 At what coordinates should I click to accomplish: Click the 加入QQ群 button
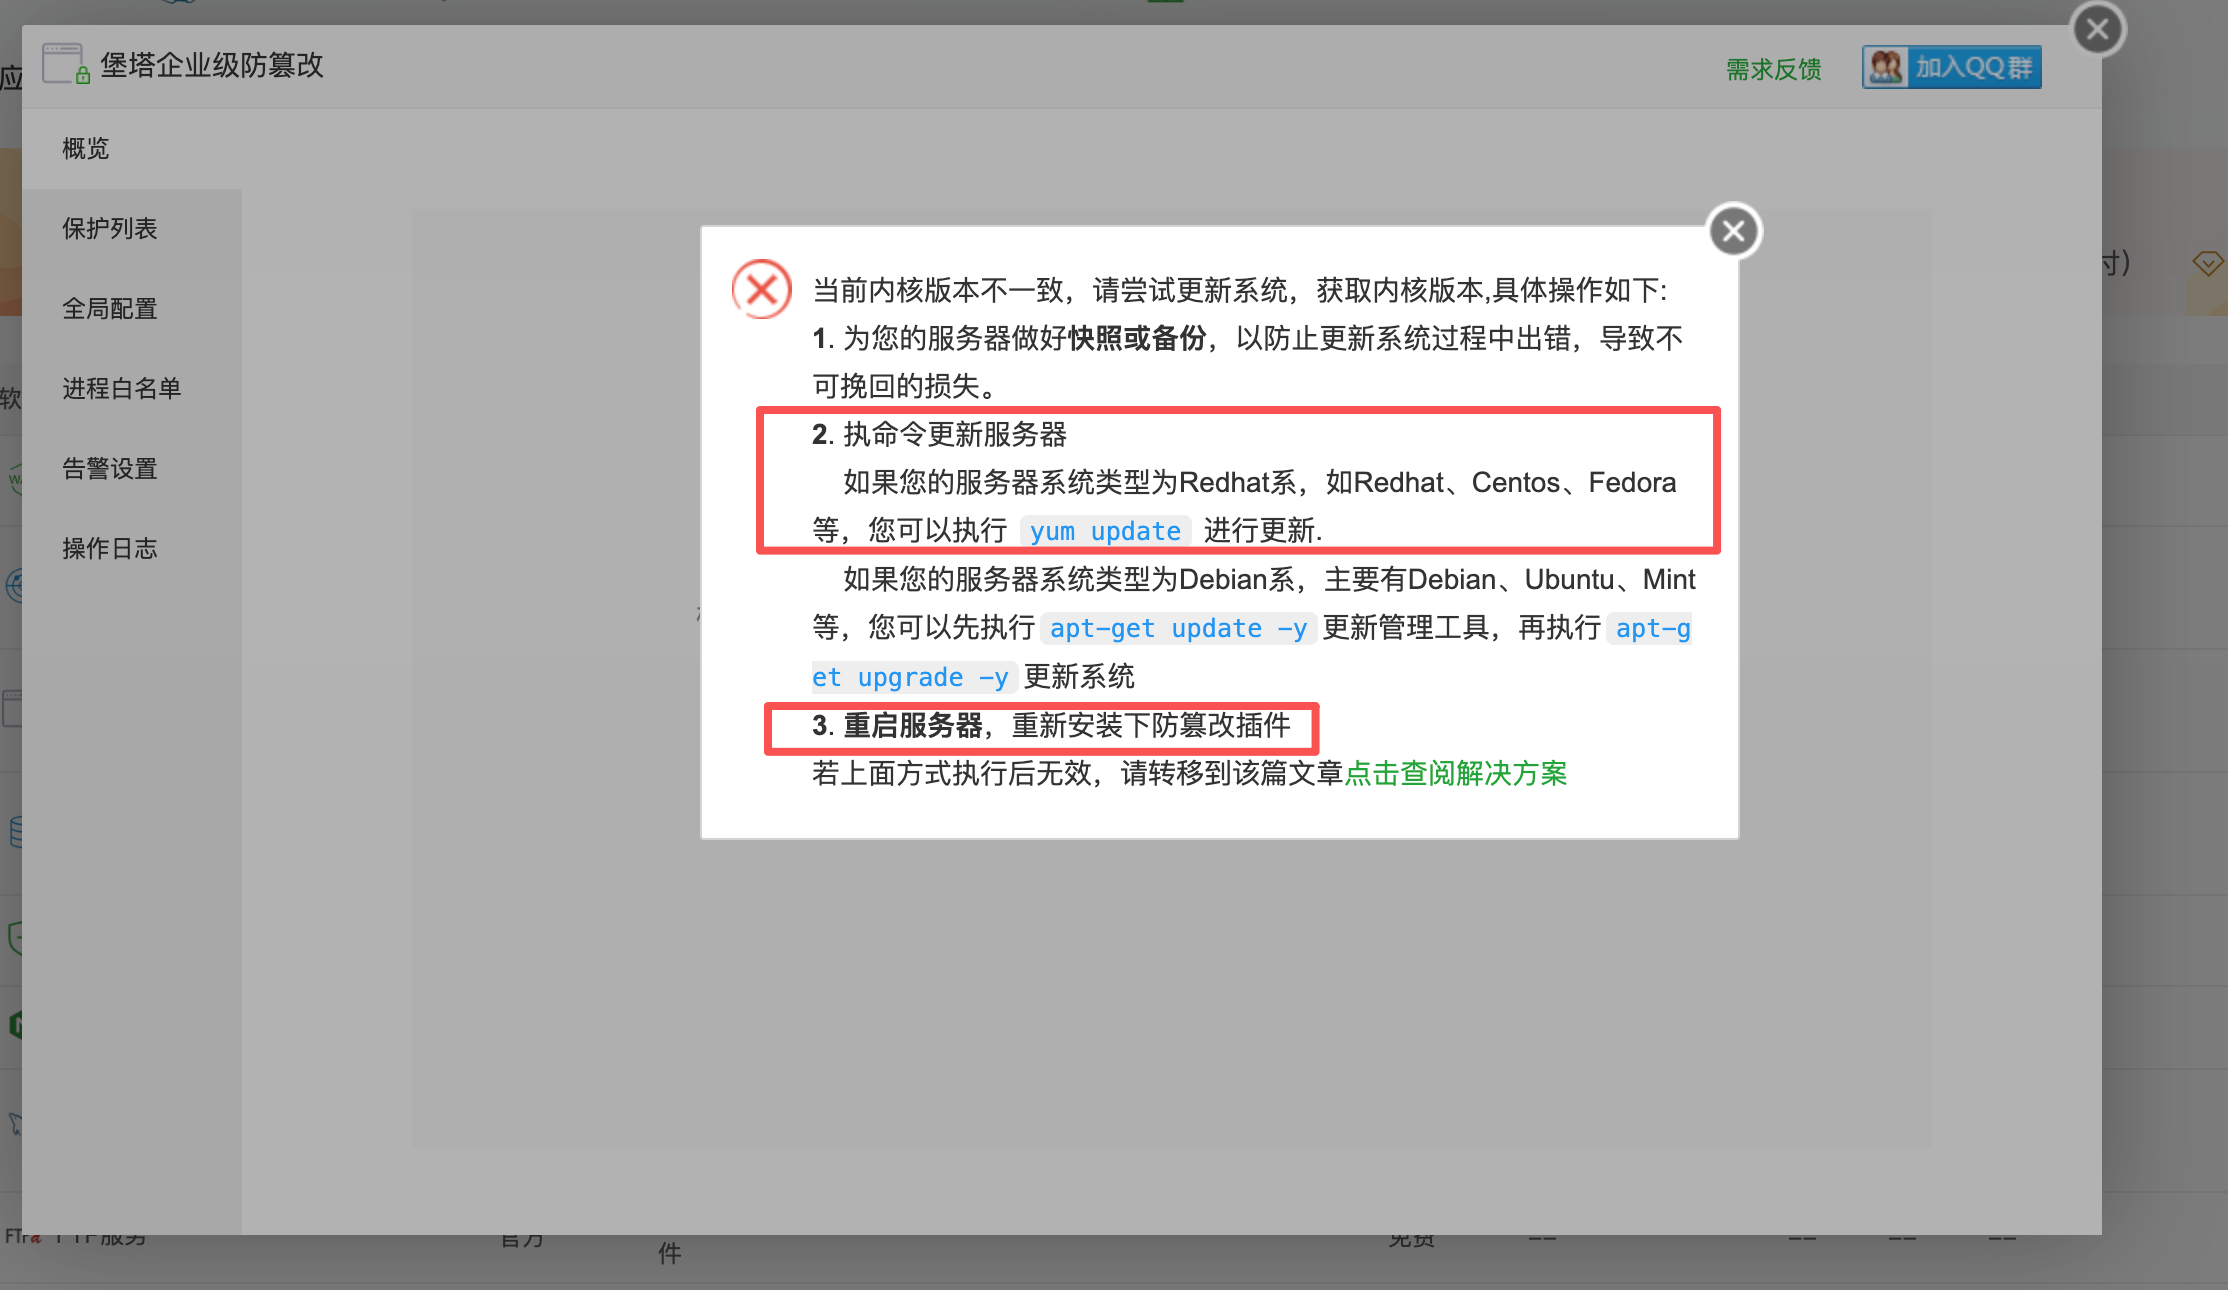coord(1950,66)
